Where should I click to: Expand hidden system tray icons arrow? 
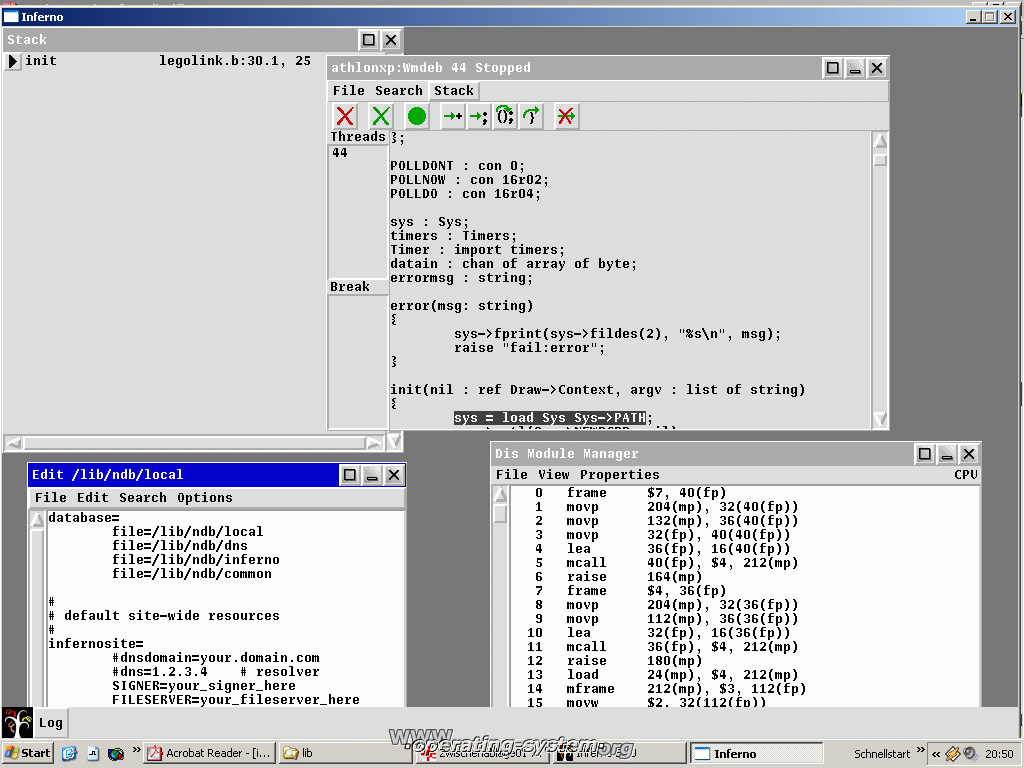936,754
